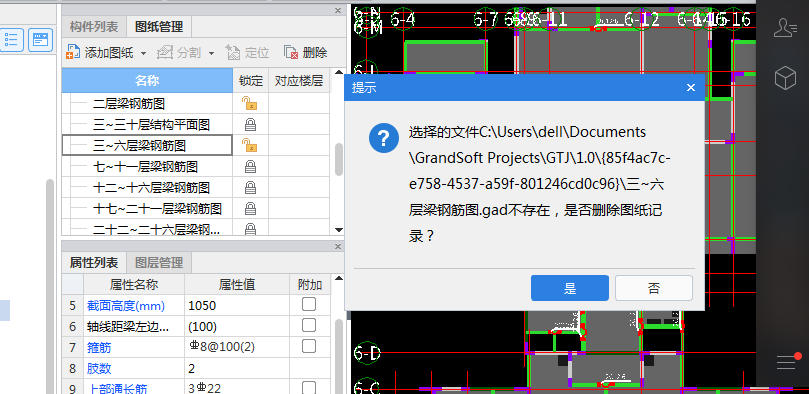Click the 分割 split tool
Image resolution: width=809 pixels, height=394 pixels.
pyautogui.click(x=179, y=53)
